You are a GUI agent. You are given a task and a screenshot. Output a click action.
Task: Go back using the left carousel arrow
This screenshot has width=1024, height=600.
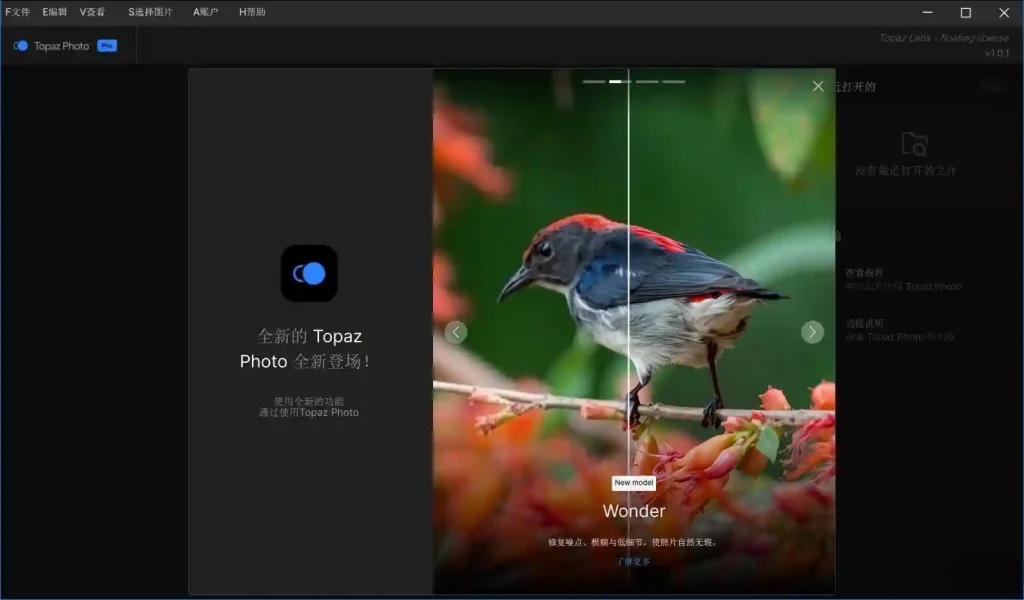tap(457, 331)
